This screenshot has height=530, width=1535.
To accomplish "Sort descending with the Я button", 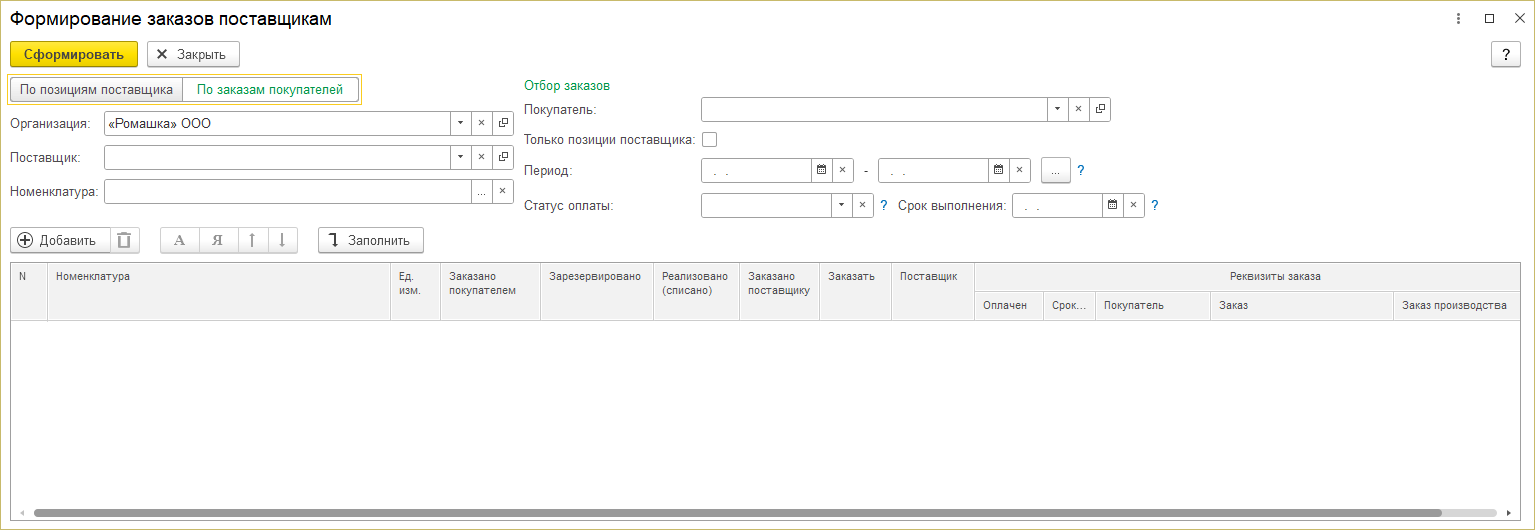I will (217, 240).
